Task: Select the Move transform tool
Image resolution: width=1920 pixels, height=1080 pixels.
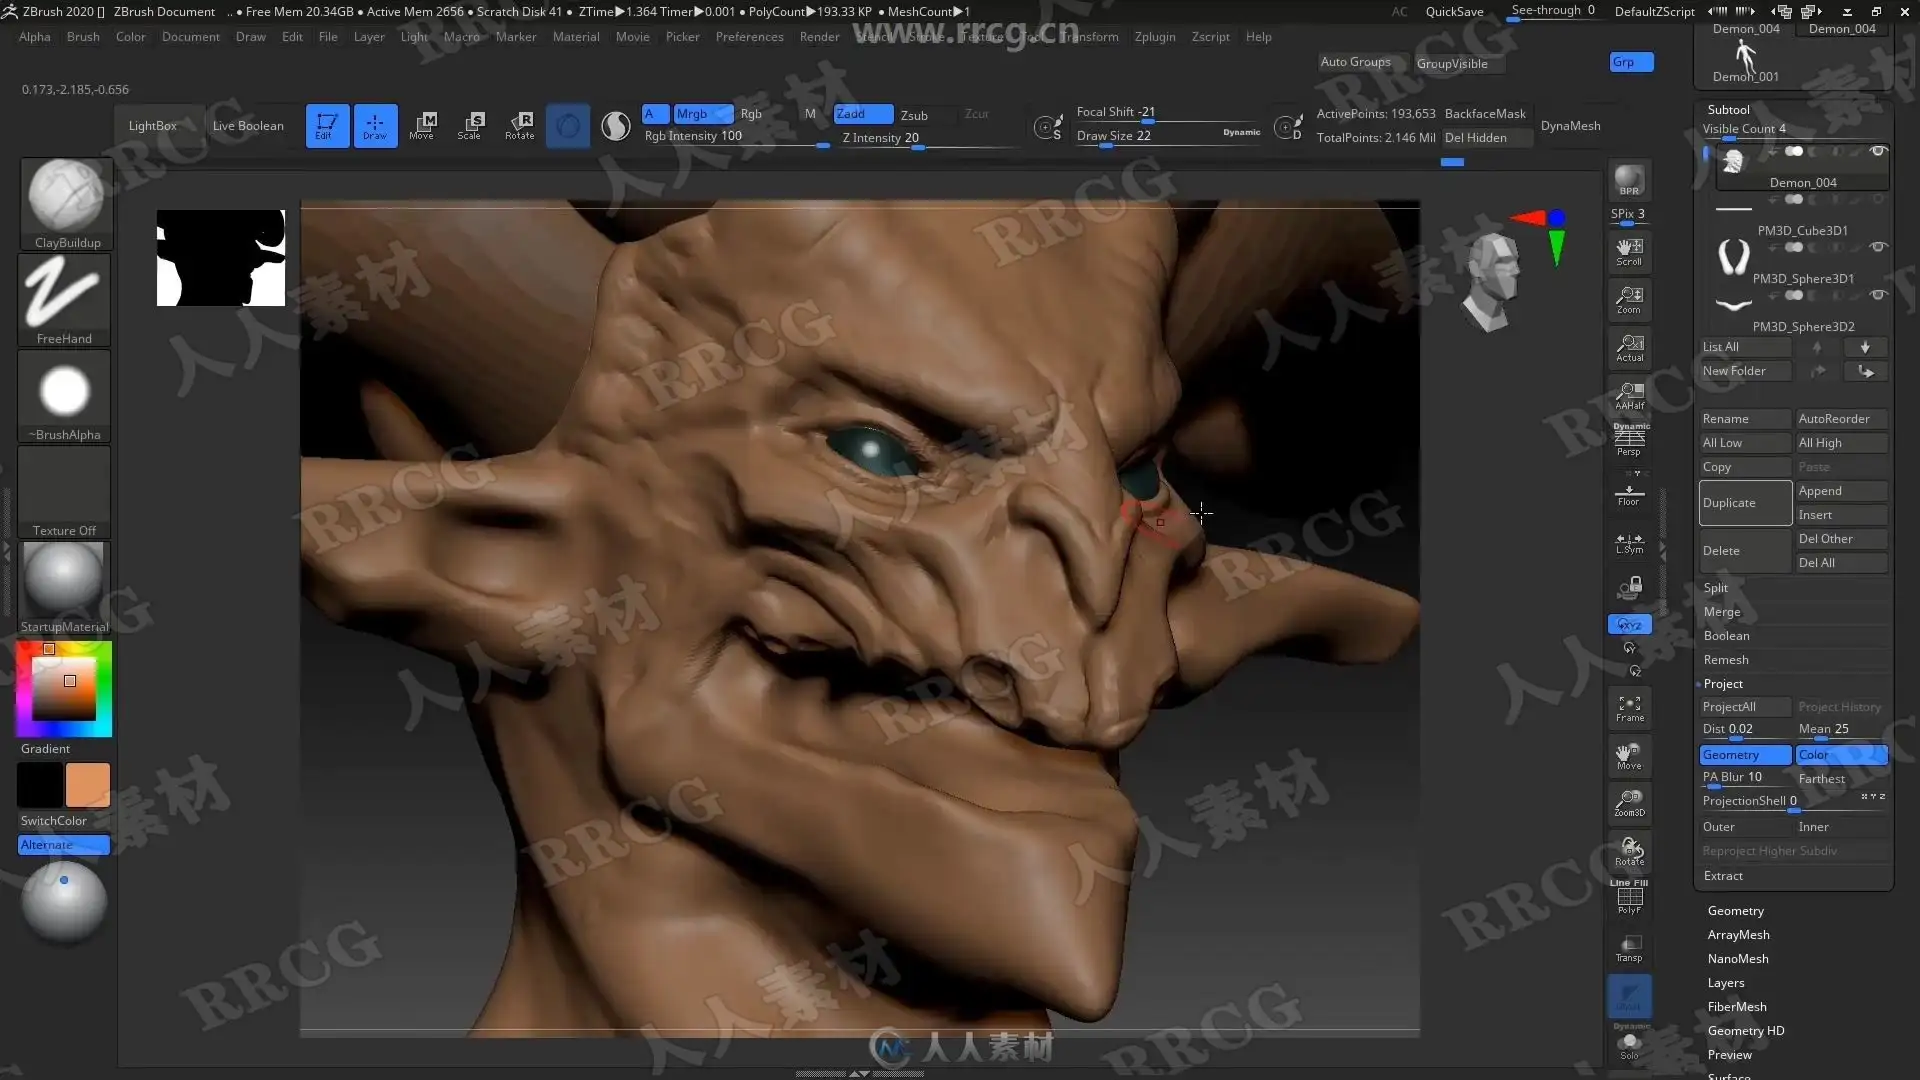Action: [422, 125]
